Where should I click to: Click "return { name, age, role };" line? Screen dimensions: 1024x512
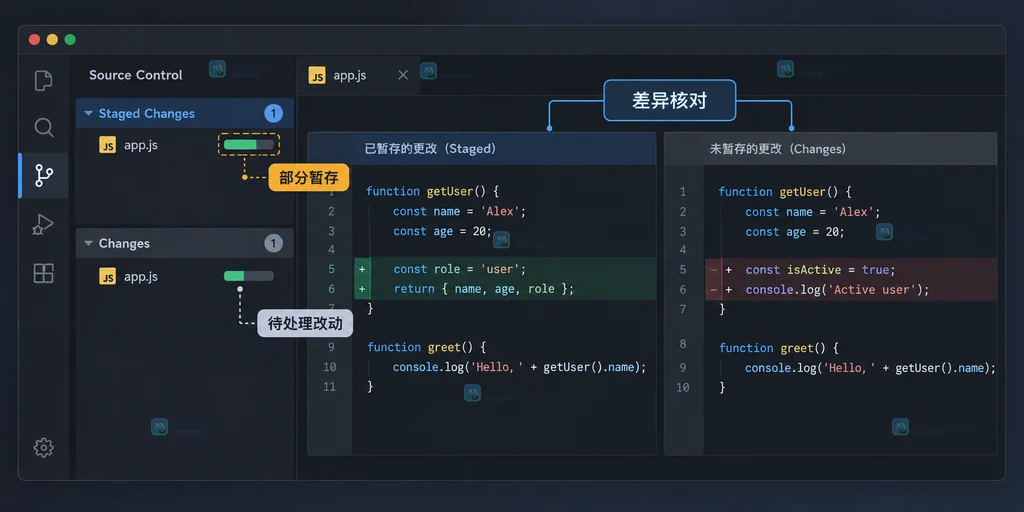click(484, 289)
